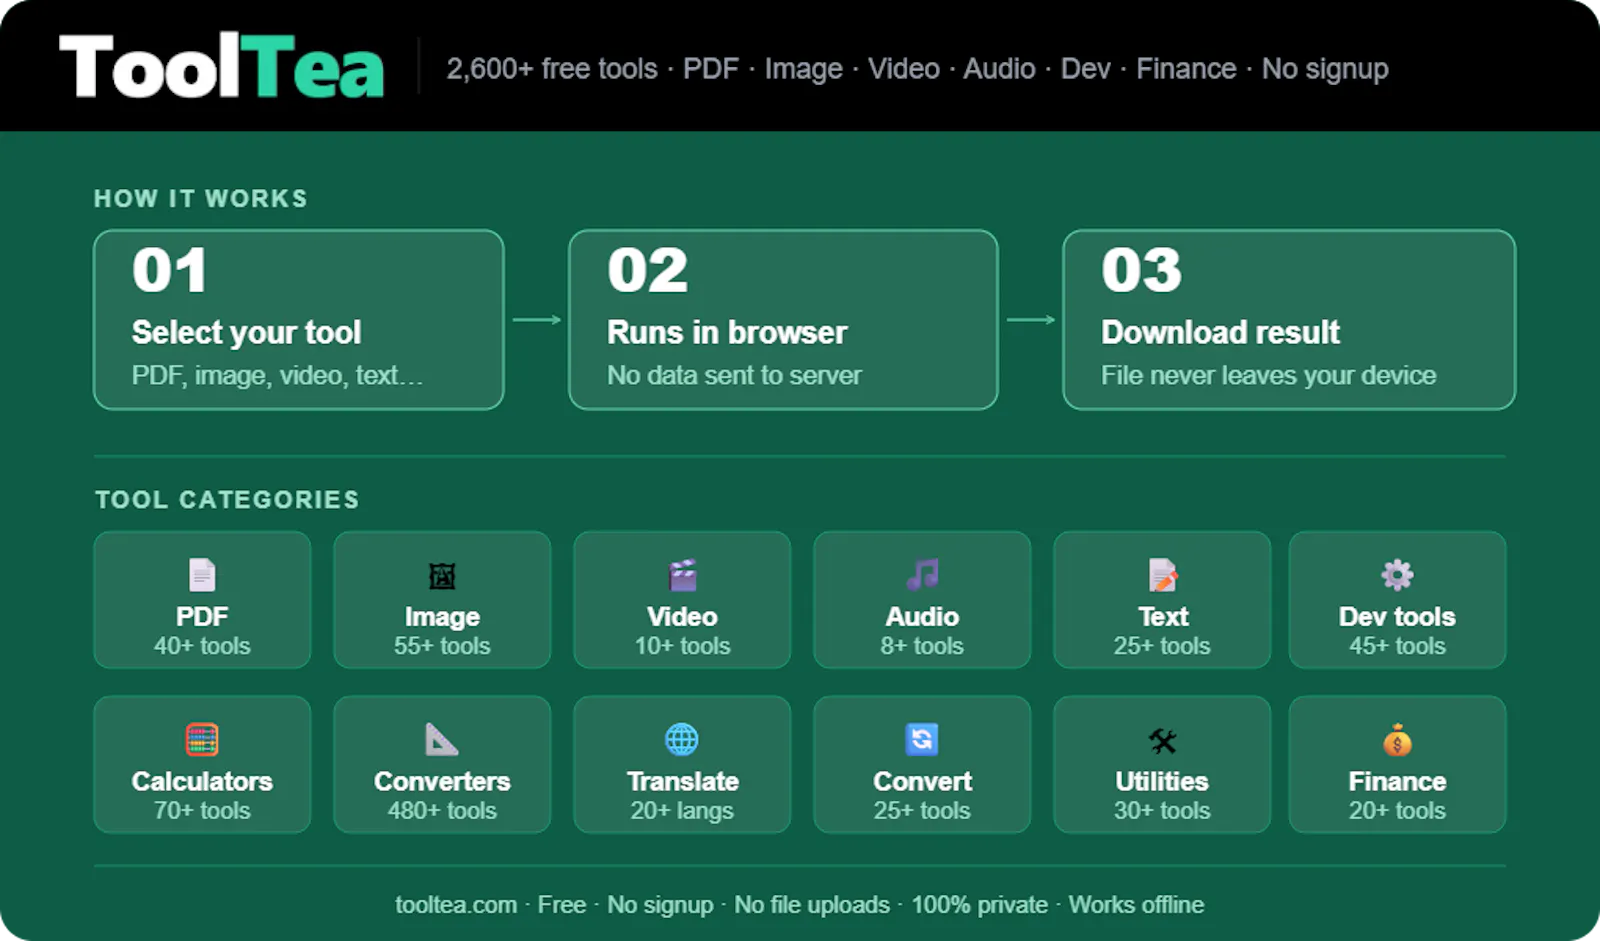Click the Translate globe icon
The width and height of the screenshot is (1600, 941).
[682, 740]
